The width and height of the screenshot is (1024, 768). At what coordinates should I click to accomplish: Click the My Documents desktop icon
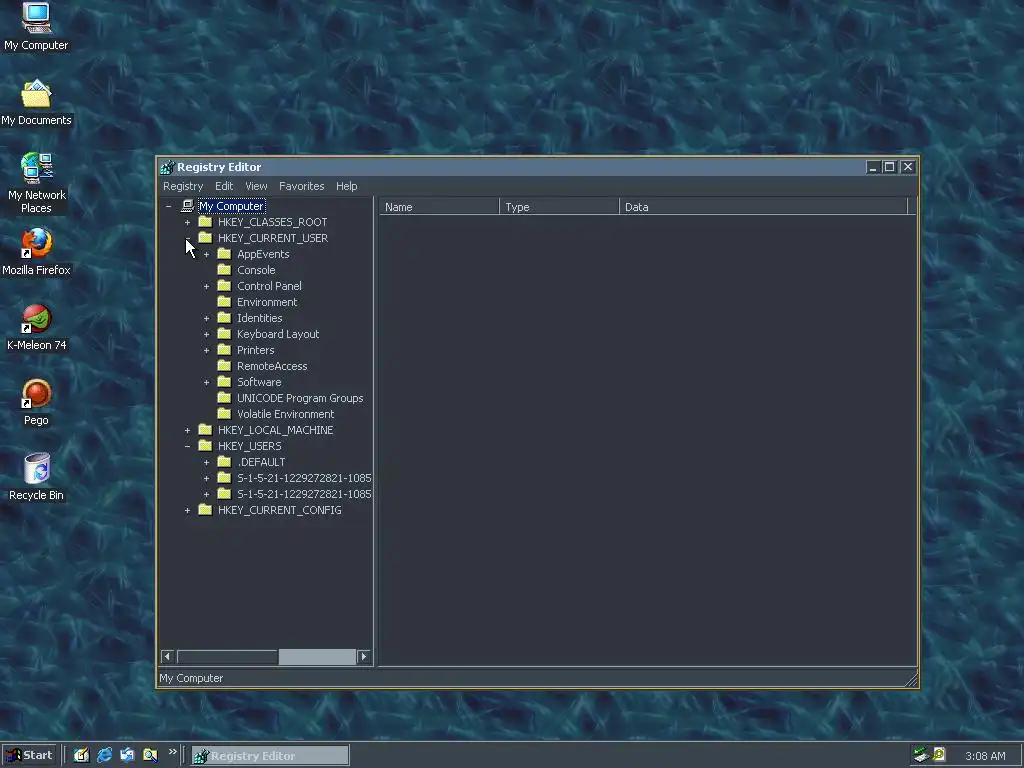36,103
